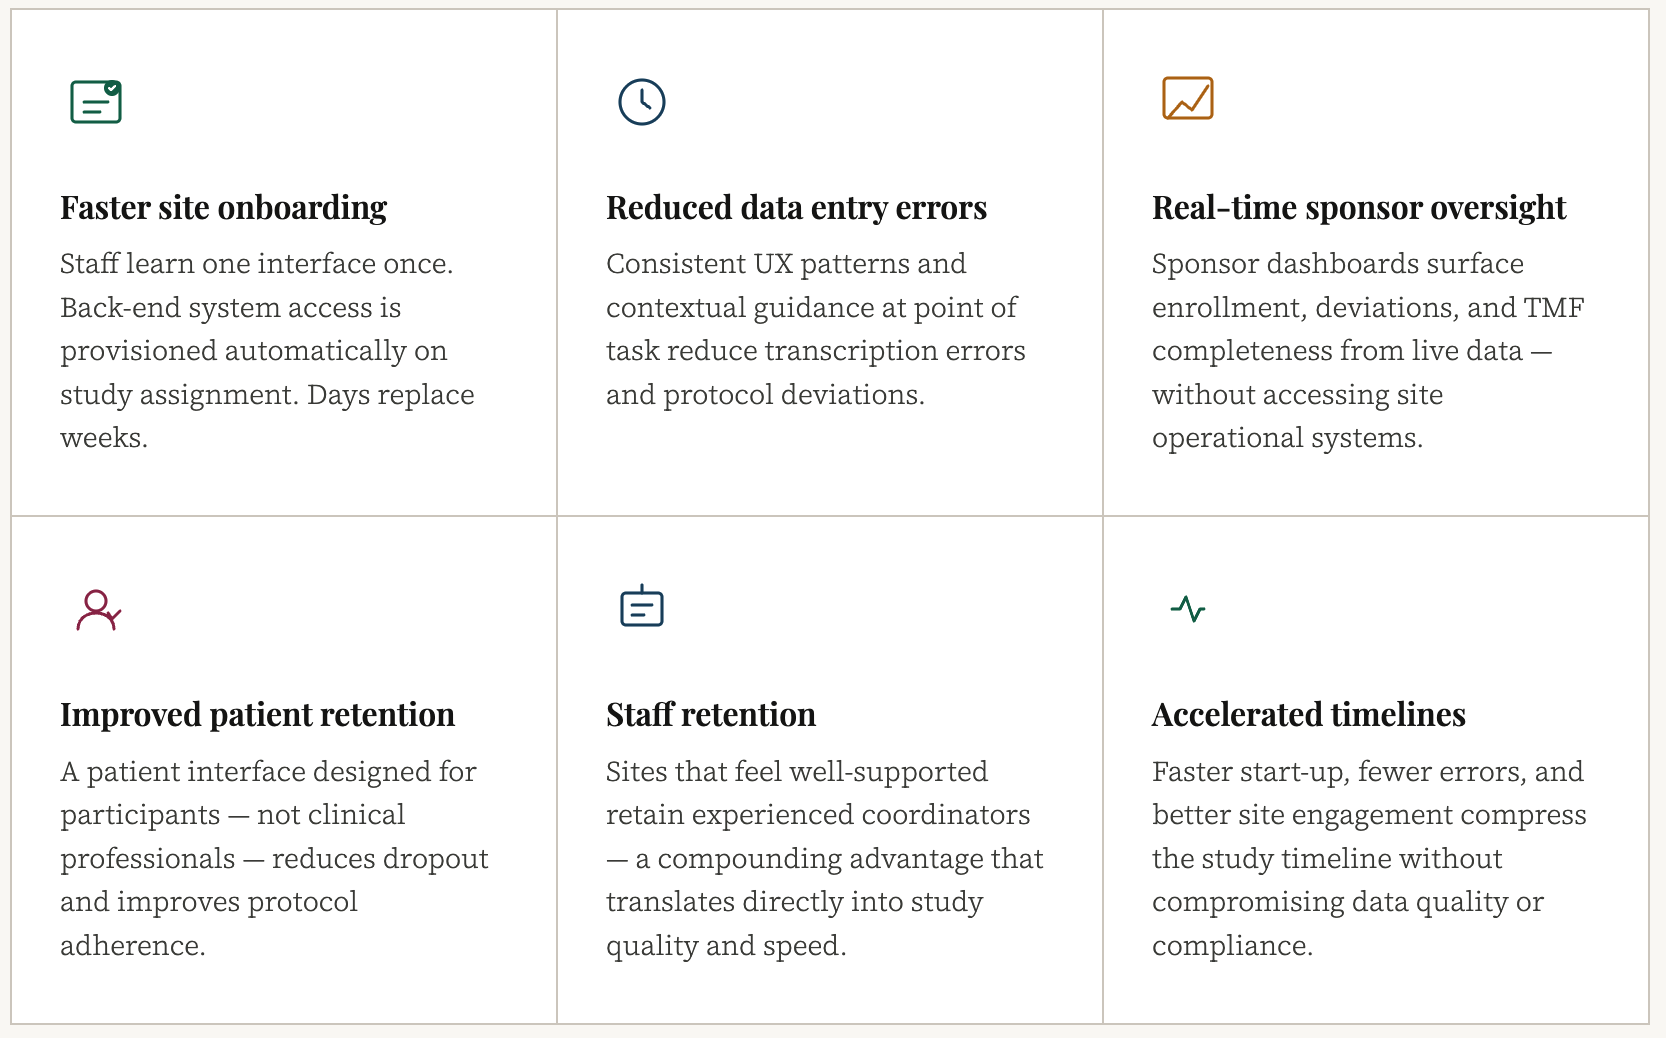Click the green checklist card icon
The width and height of the screenshot is (1666, 1038).
(96, 102)
